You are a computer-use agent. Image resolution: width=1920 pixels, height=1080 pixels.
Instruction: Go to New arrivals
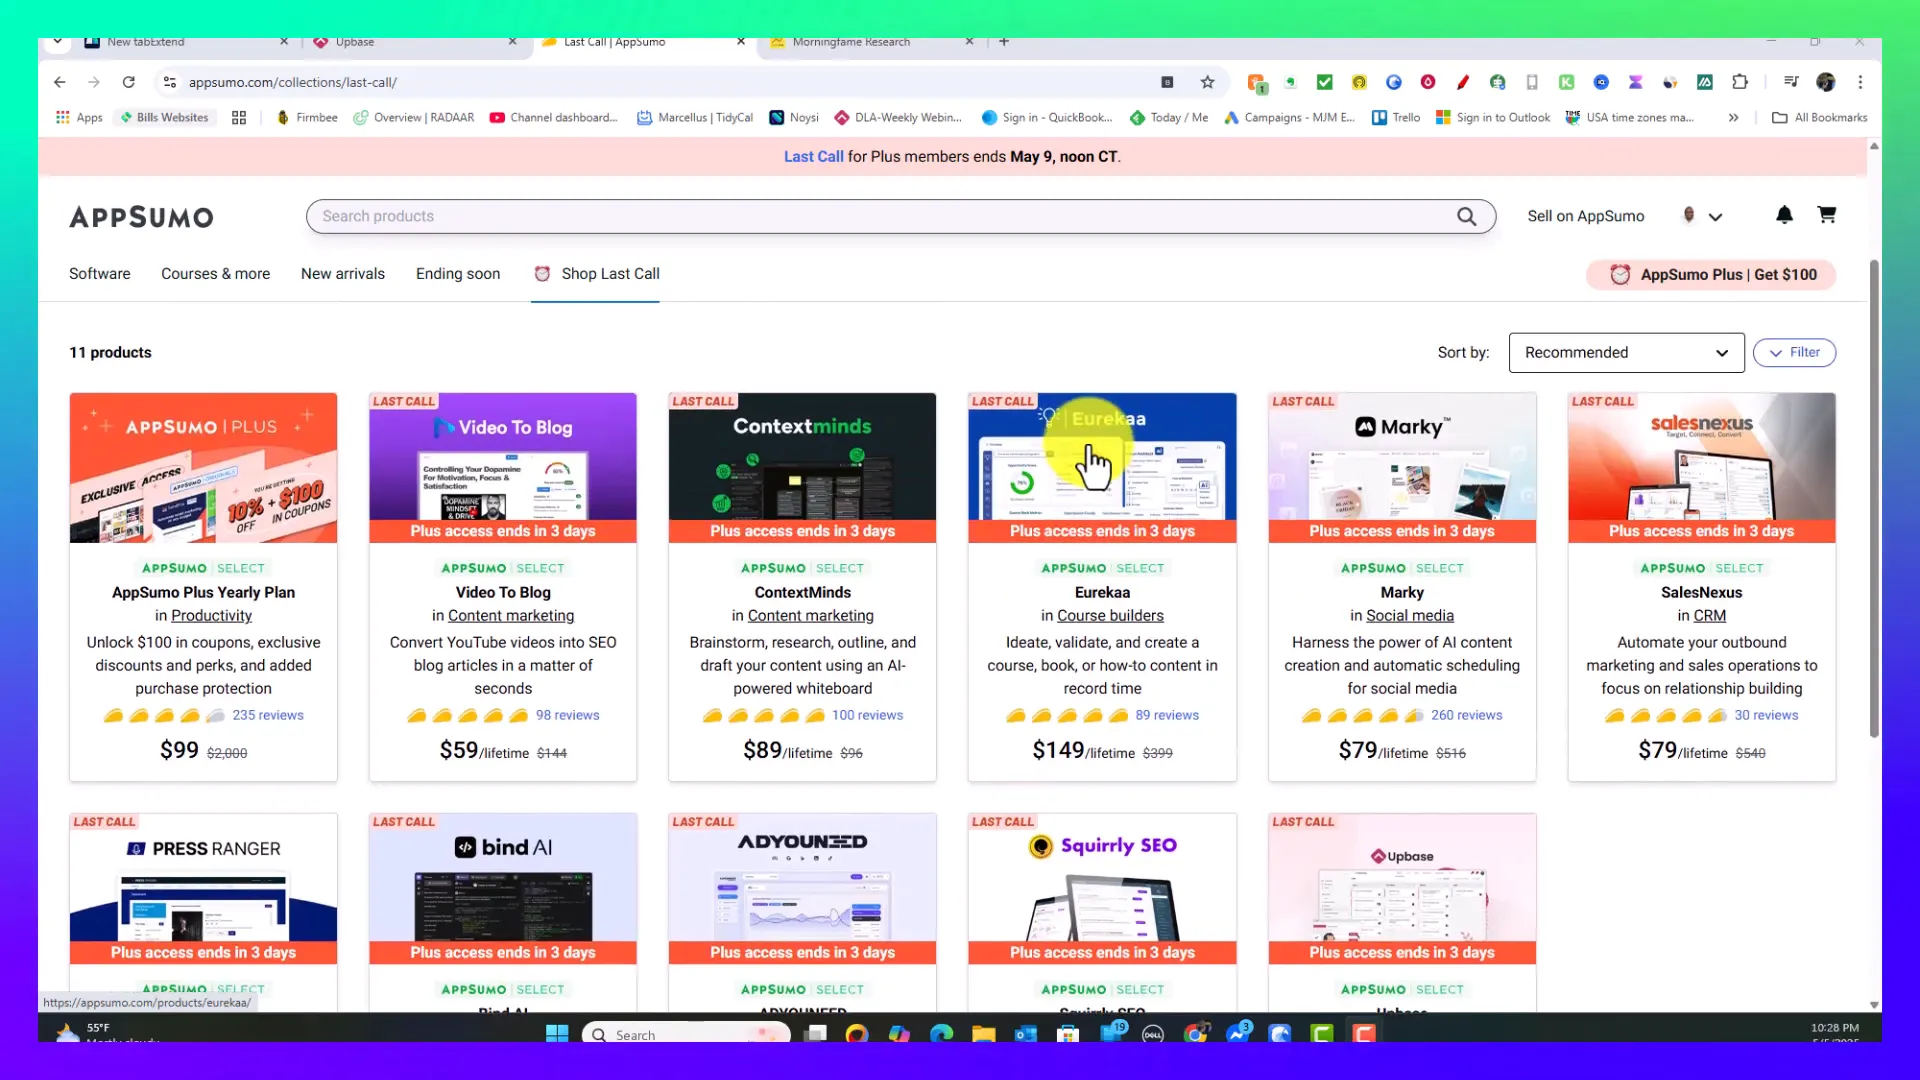343,274
